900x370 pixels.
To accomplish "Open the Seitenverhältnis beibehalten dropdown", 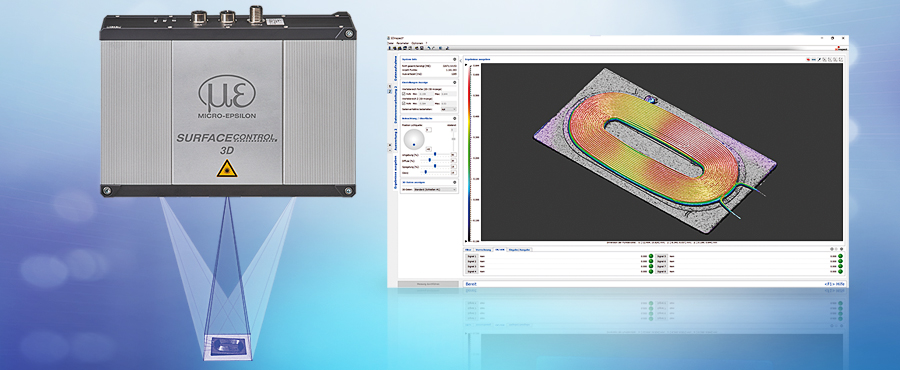I will coord(448,109).
